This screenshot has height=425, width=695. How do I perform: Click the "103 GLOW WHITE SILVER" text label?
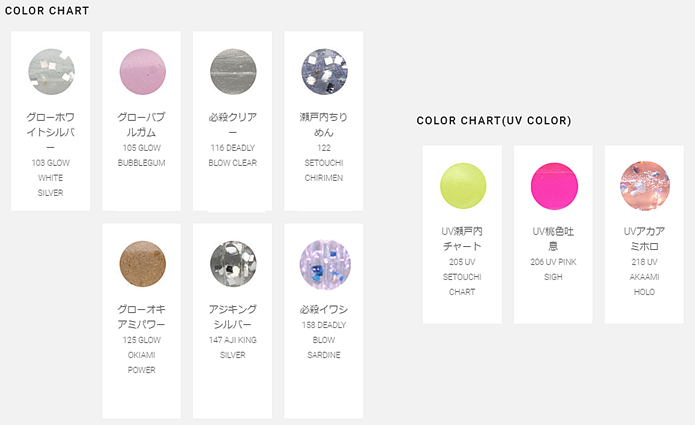click(x=50, y=177)
